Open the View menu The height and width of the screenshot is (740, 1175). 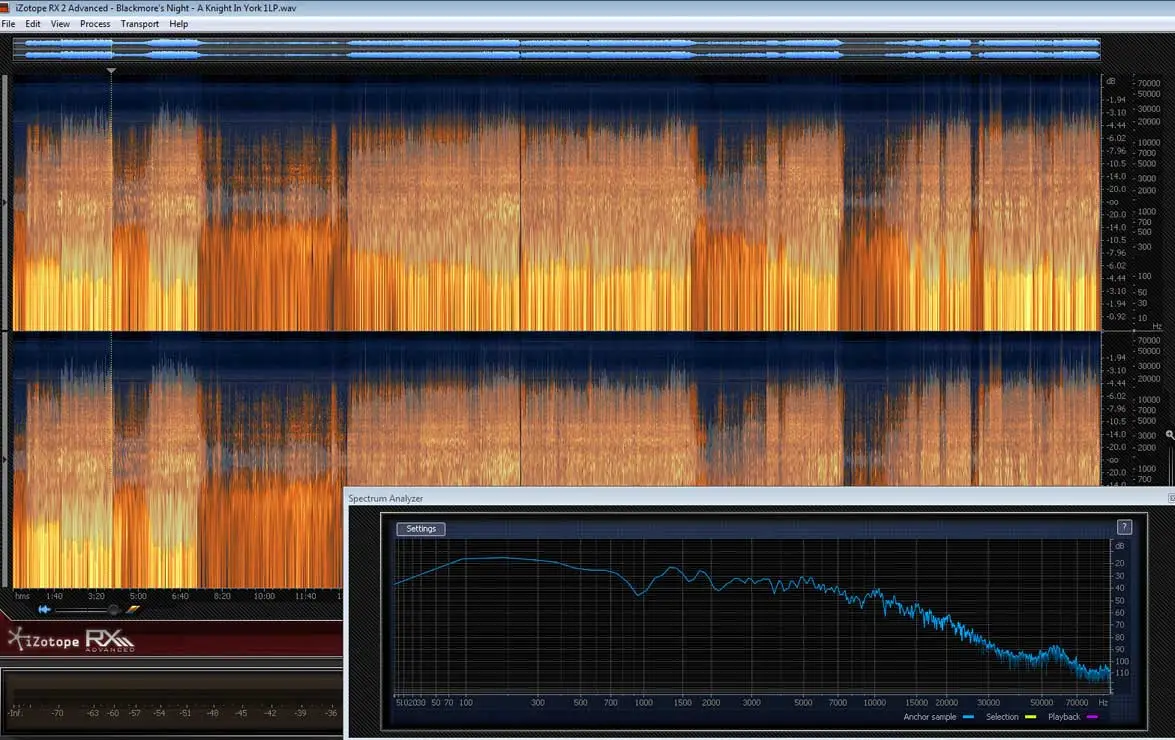coord(60,24)
